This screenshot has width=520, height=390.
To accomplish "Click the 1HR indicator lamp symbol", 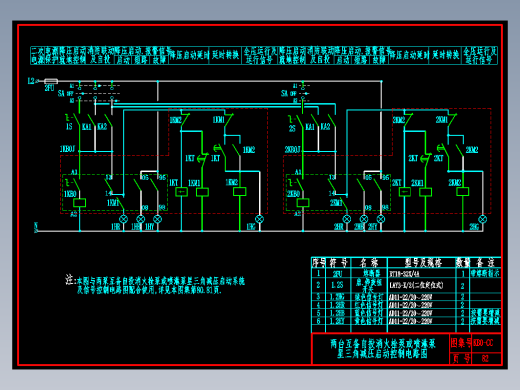I will [124, 219].
